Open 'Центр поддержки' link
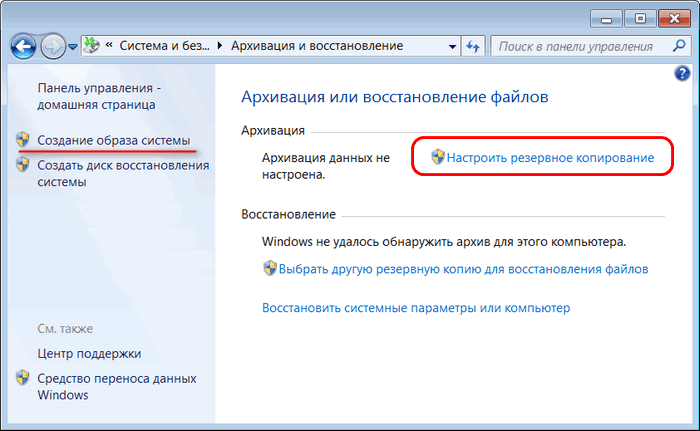700x431 pixels. [x=89, y=353]
